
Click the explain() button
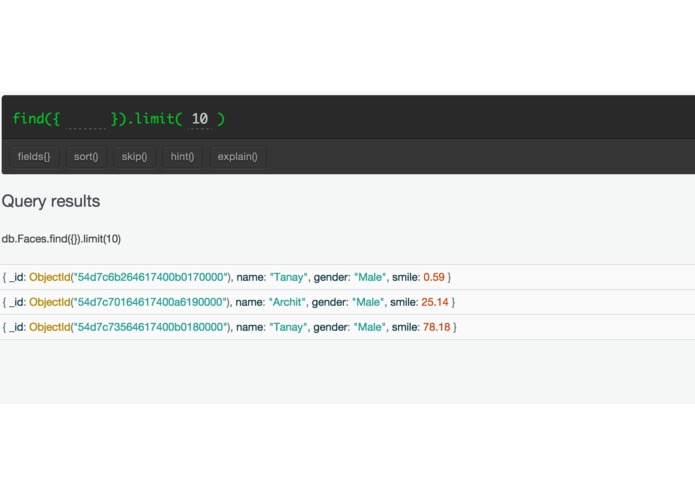[x=238, y=157]
